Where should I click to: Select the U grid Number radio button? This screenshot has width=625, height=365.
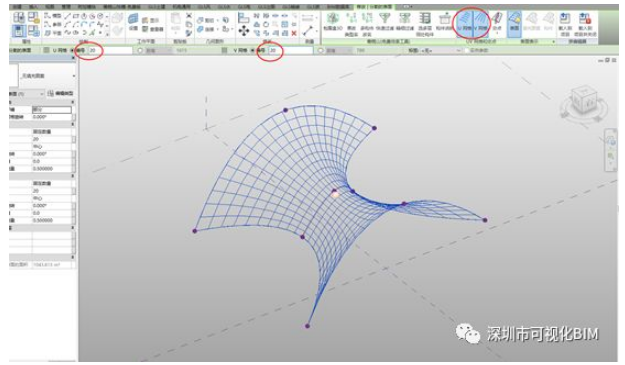click(73, 51)
